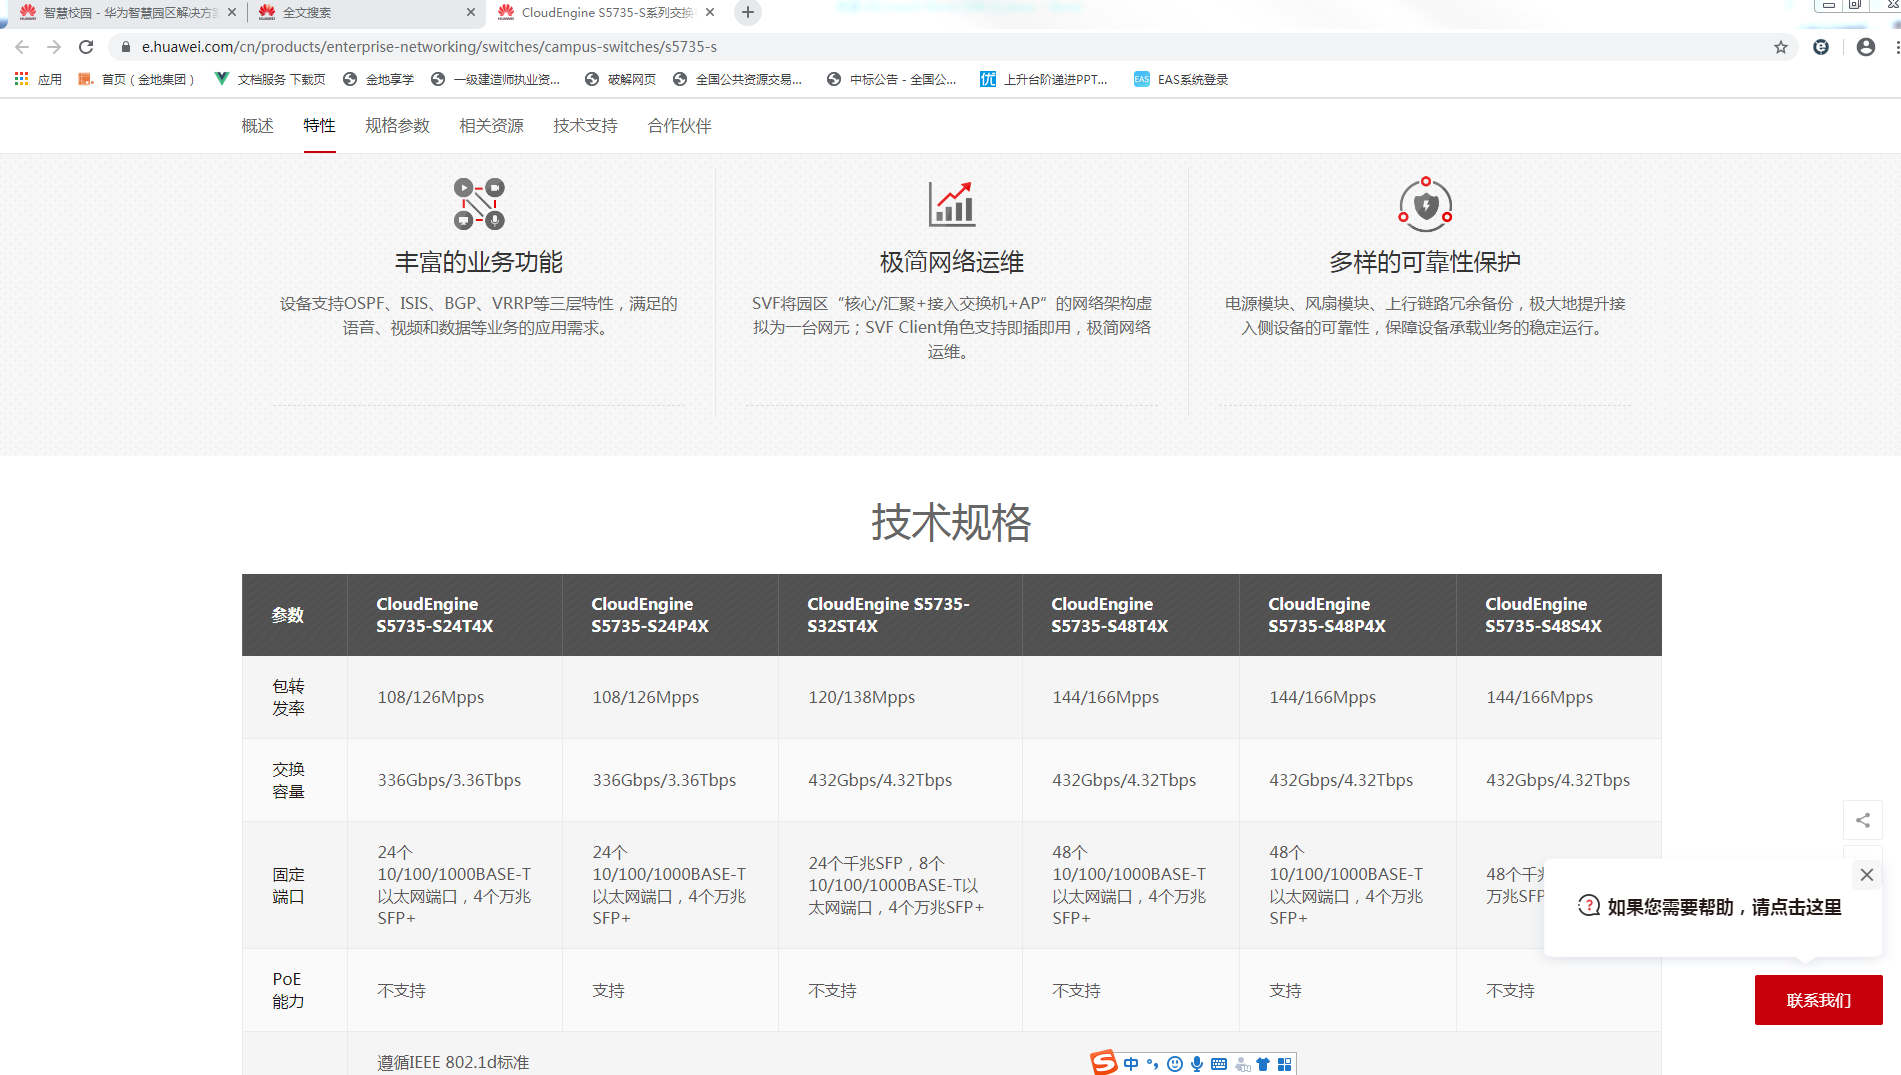Open the 首页（金地集团）bookmark
This screenshot has height=1075, width=1901.
136,79
